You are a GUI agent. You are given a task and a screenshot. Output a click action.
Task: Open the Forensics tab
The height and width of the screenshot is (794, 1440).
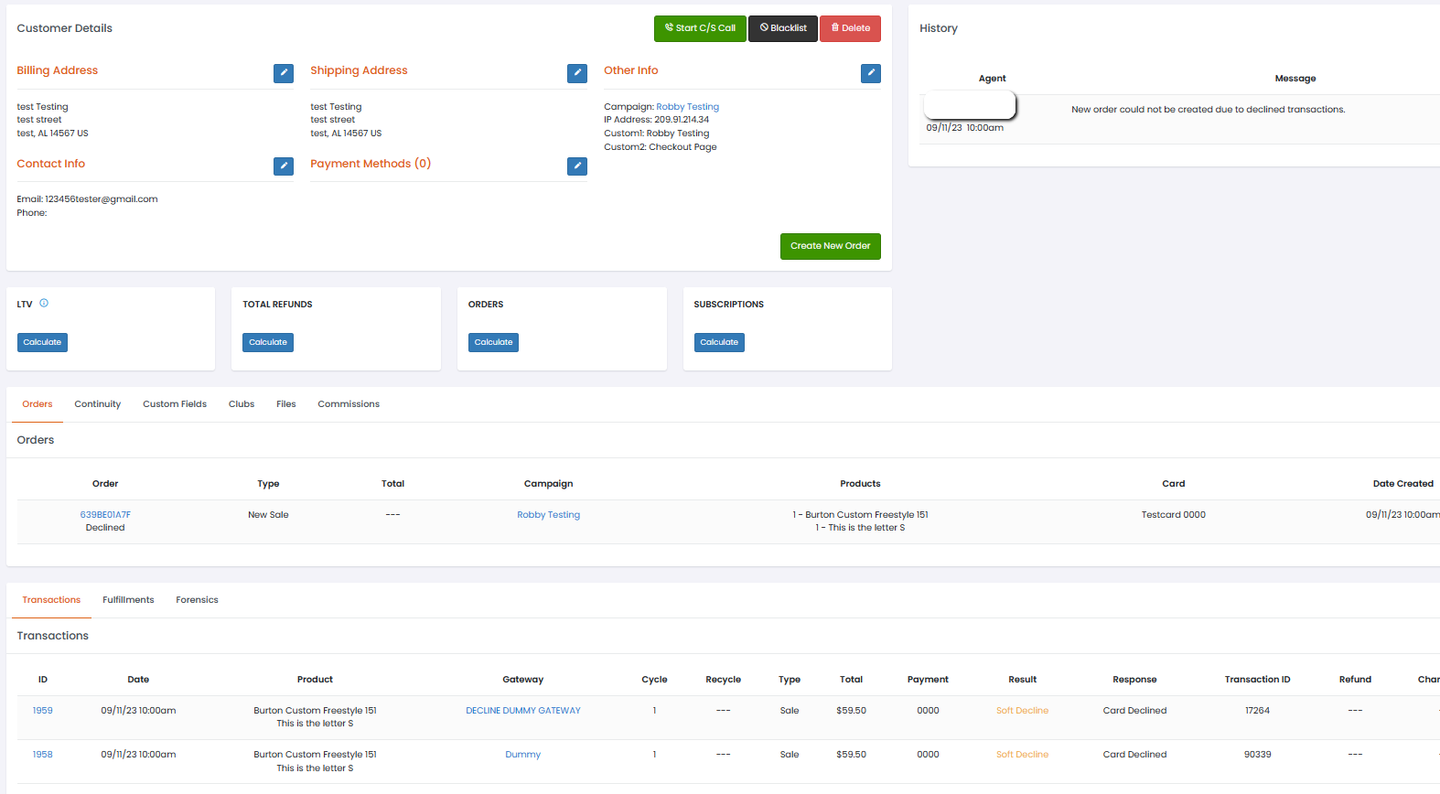[197, 600]
